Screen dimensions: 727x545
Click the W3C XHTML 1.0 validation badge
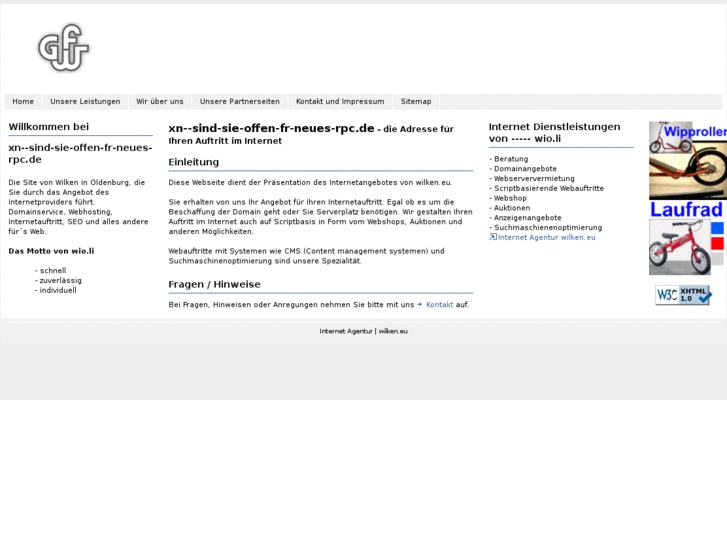tap(683, 295)
